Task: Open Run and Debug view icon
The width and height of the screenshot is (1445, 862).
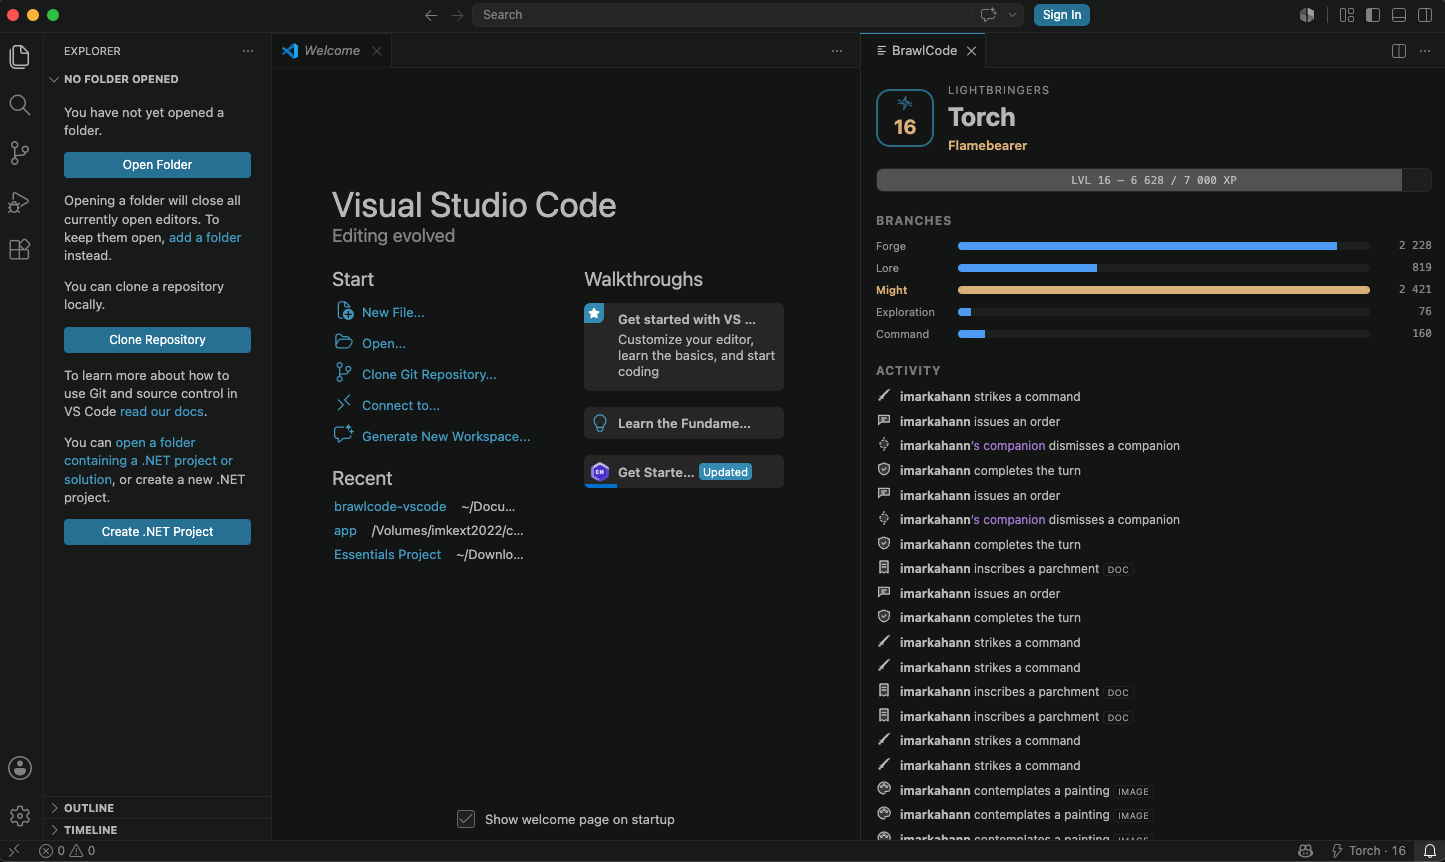Action: coord(20,202)
